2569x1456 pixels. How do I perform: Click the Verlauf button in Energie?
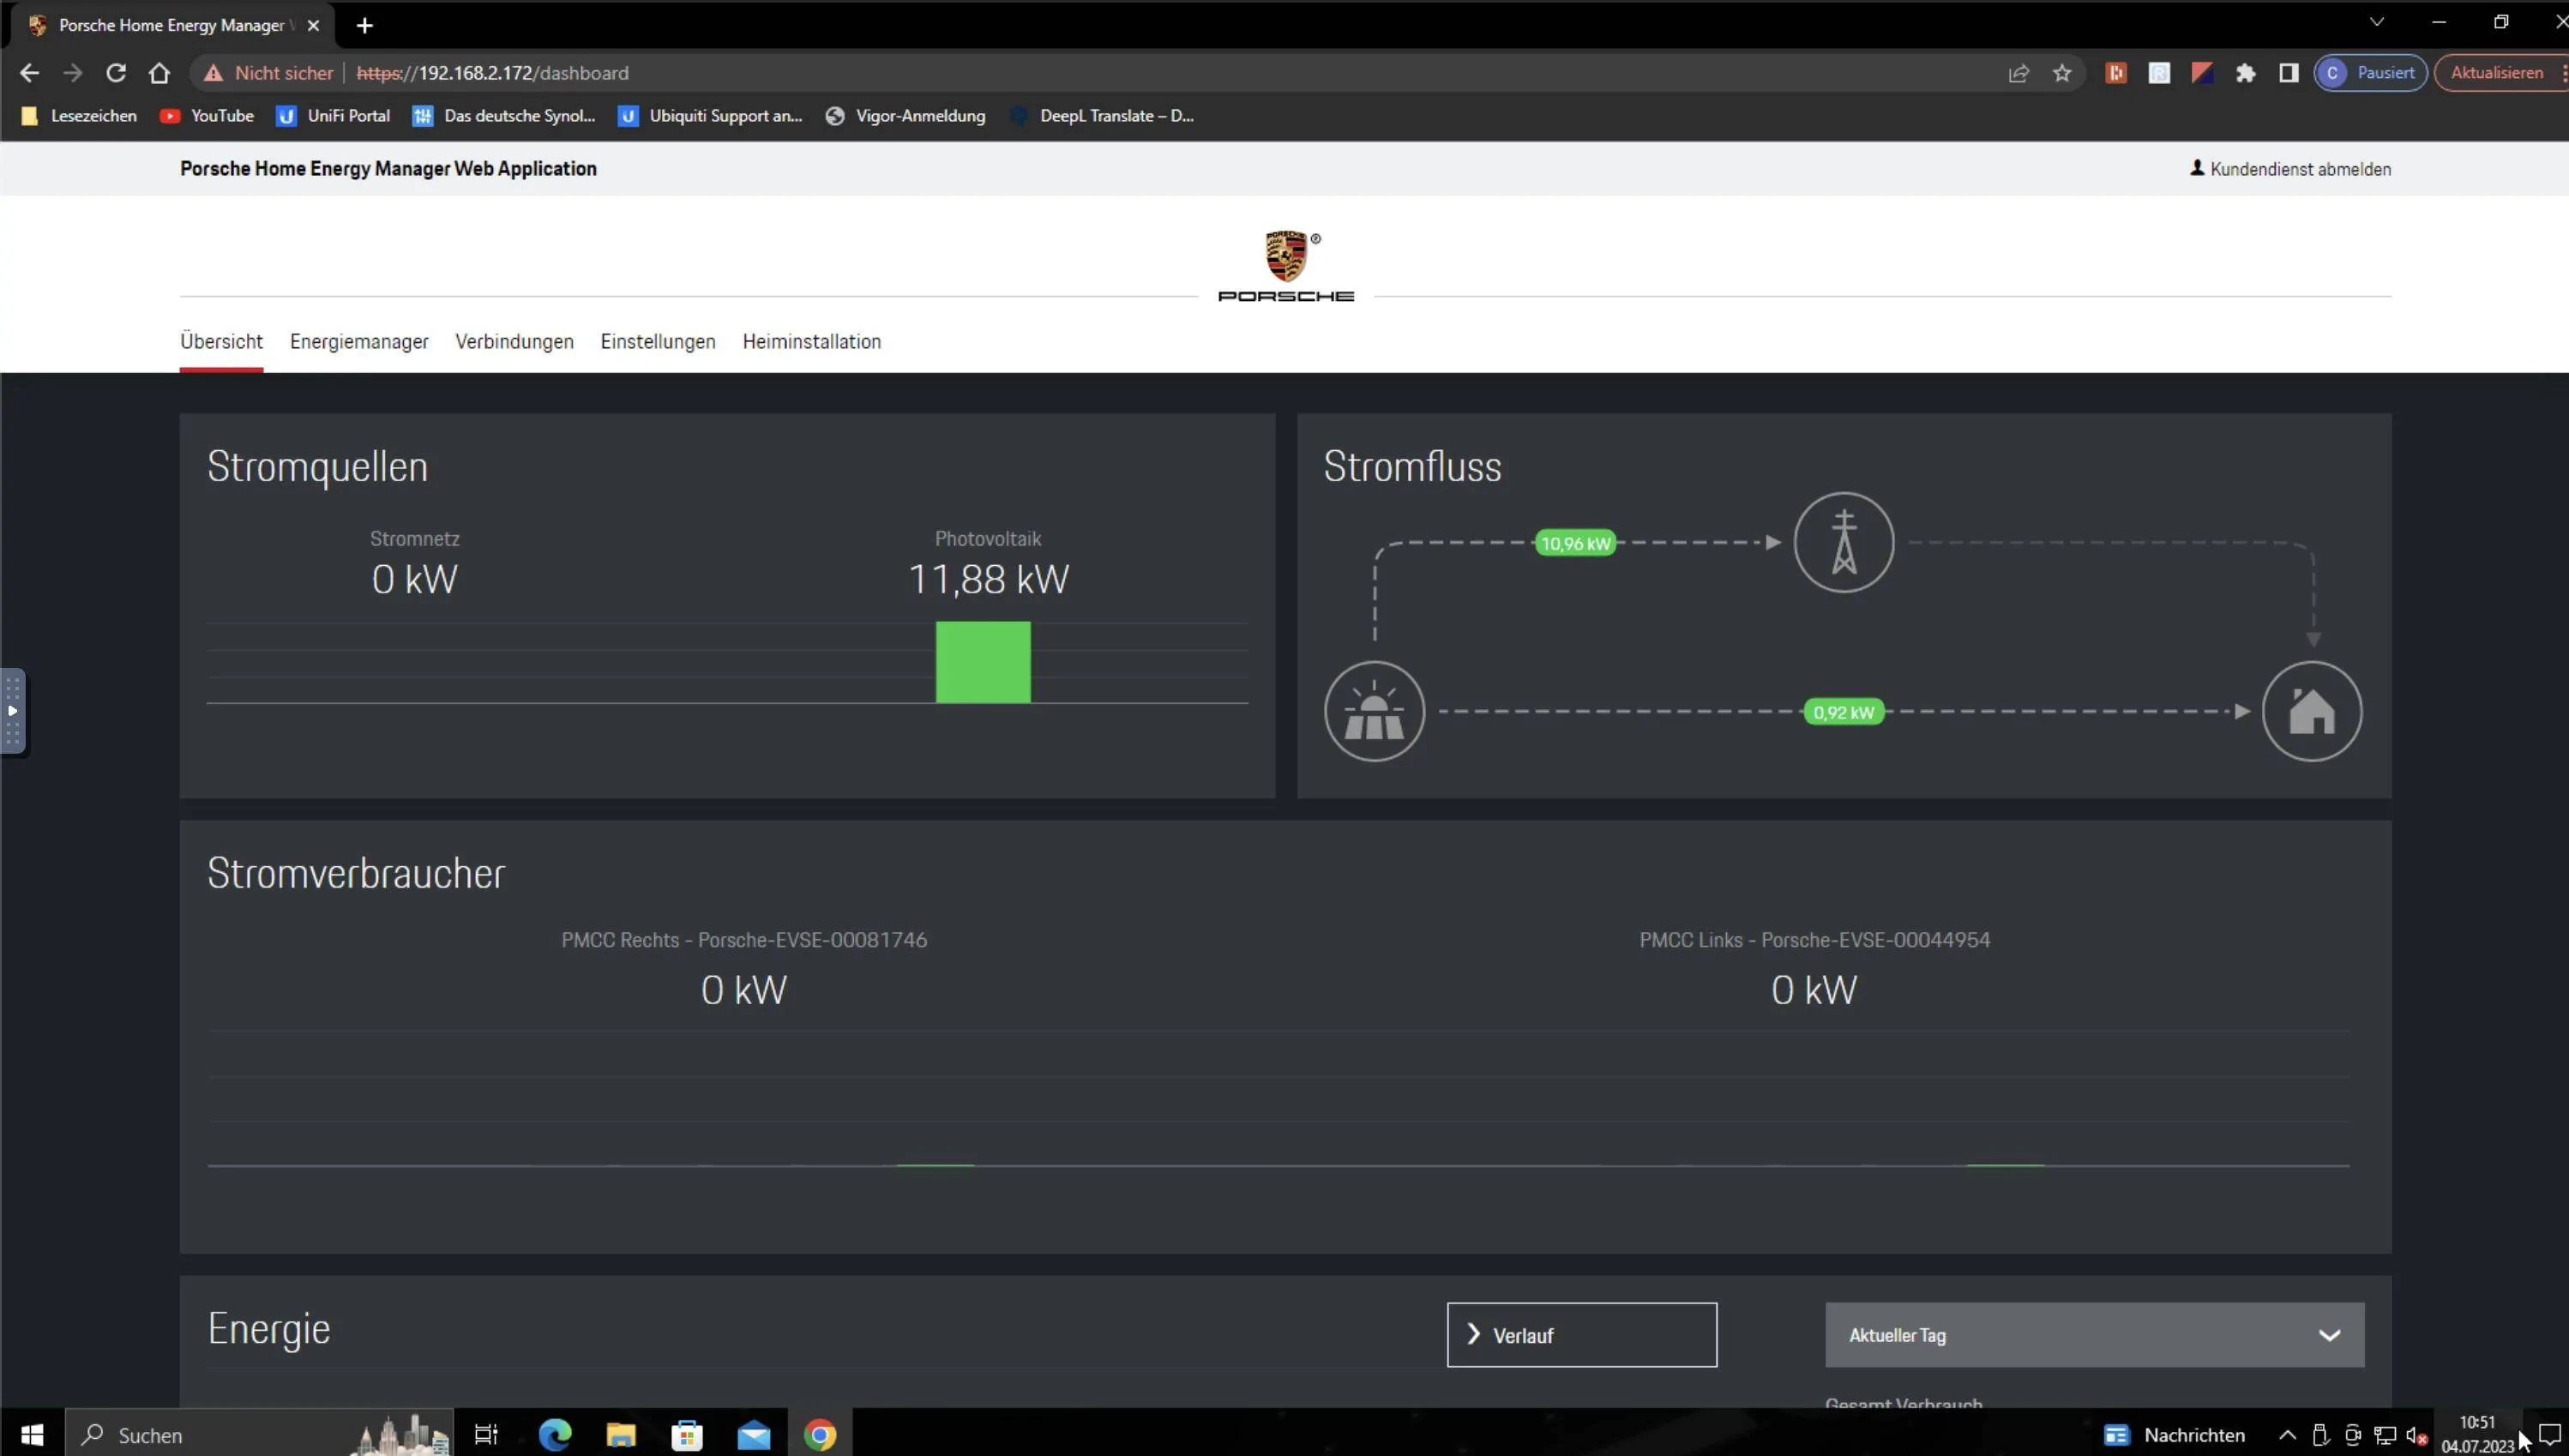point(1581,1335)
